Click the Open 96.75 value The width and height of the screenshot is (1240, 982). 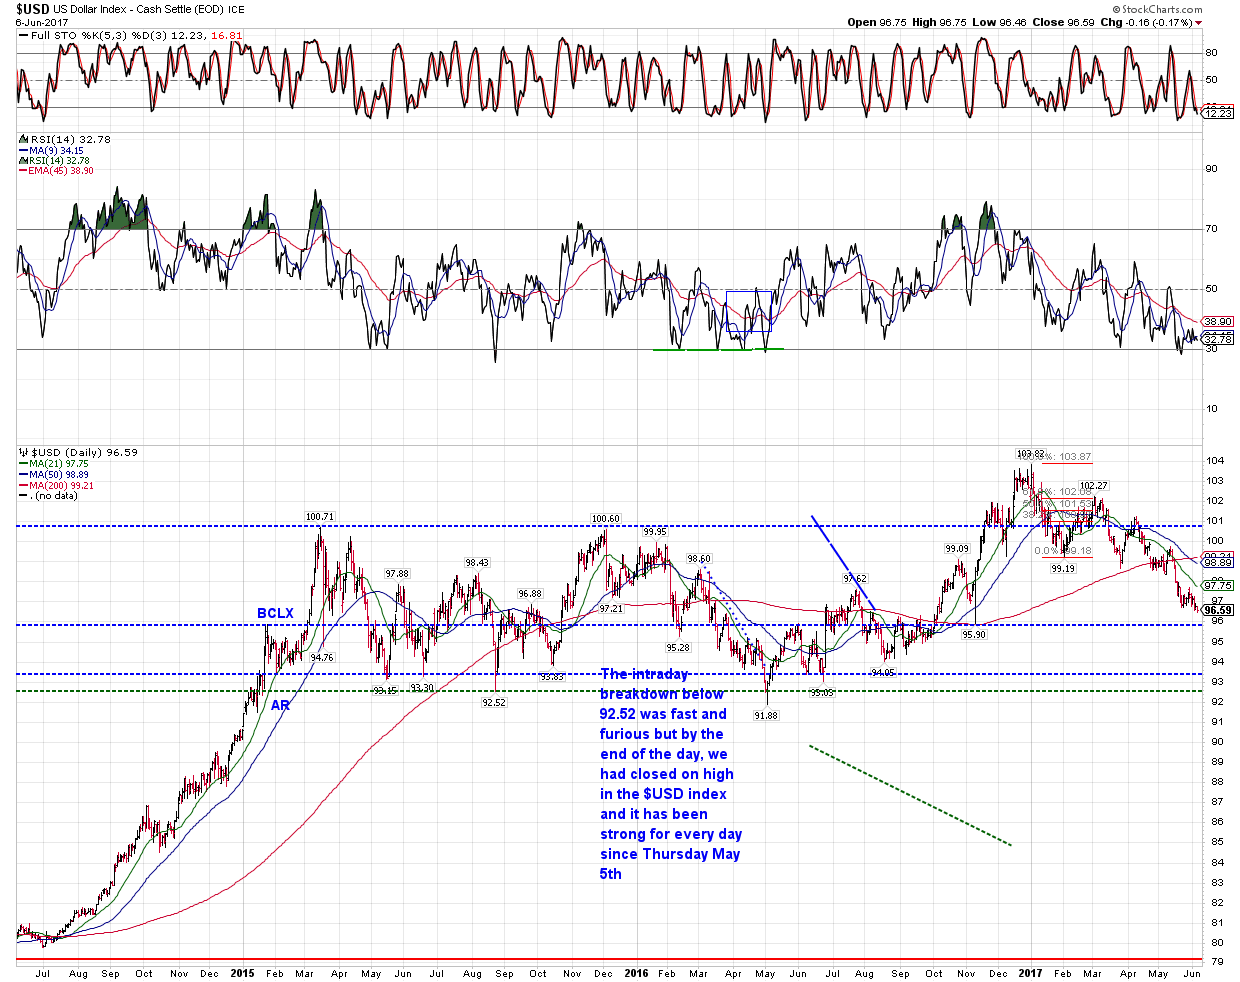[877, 22]
